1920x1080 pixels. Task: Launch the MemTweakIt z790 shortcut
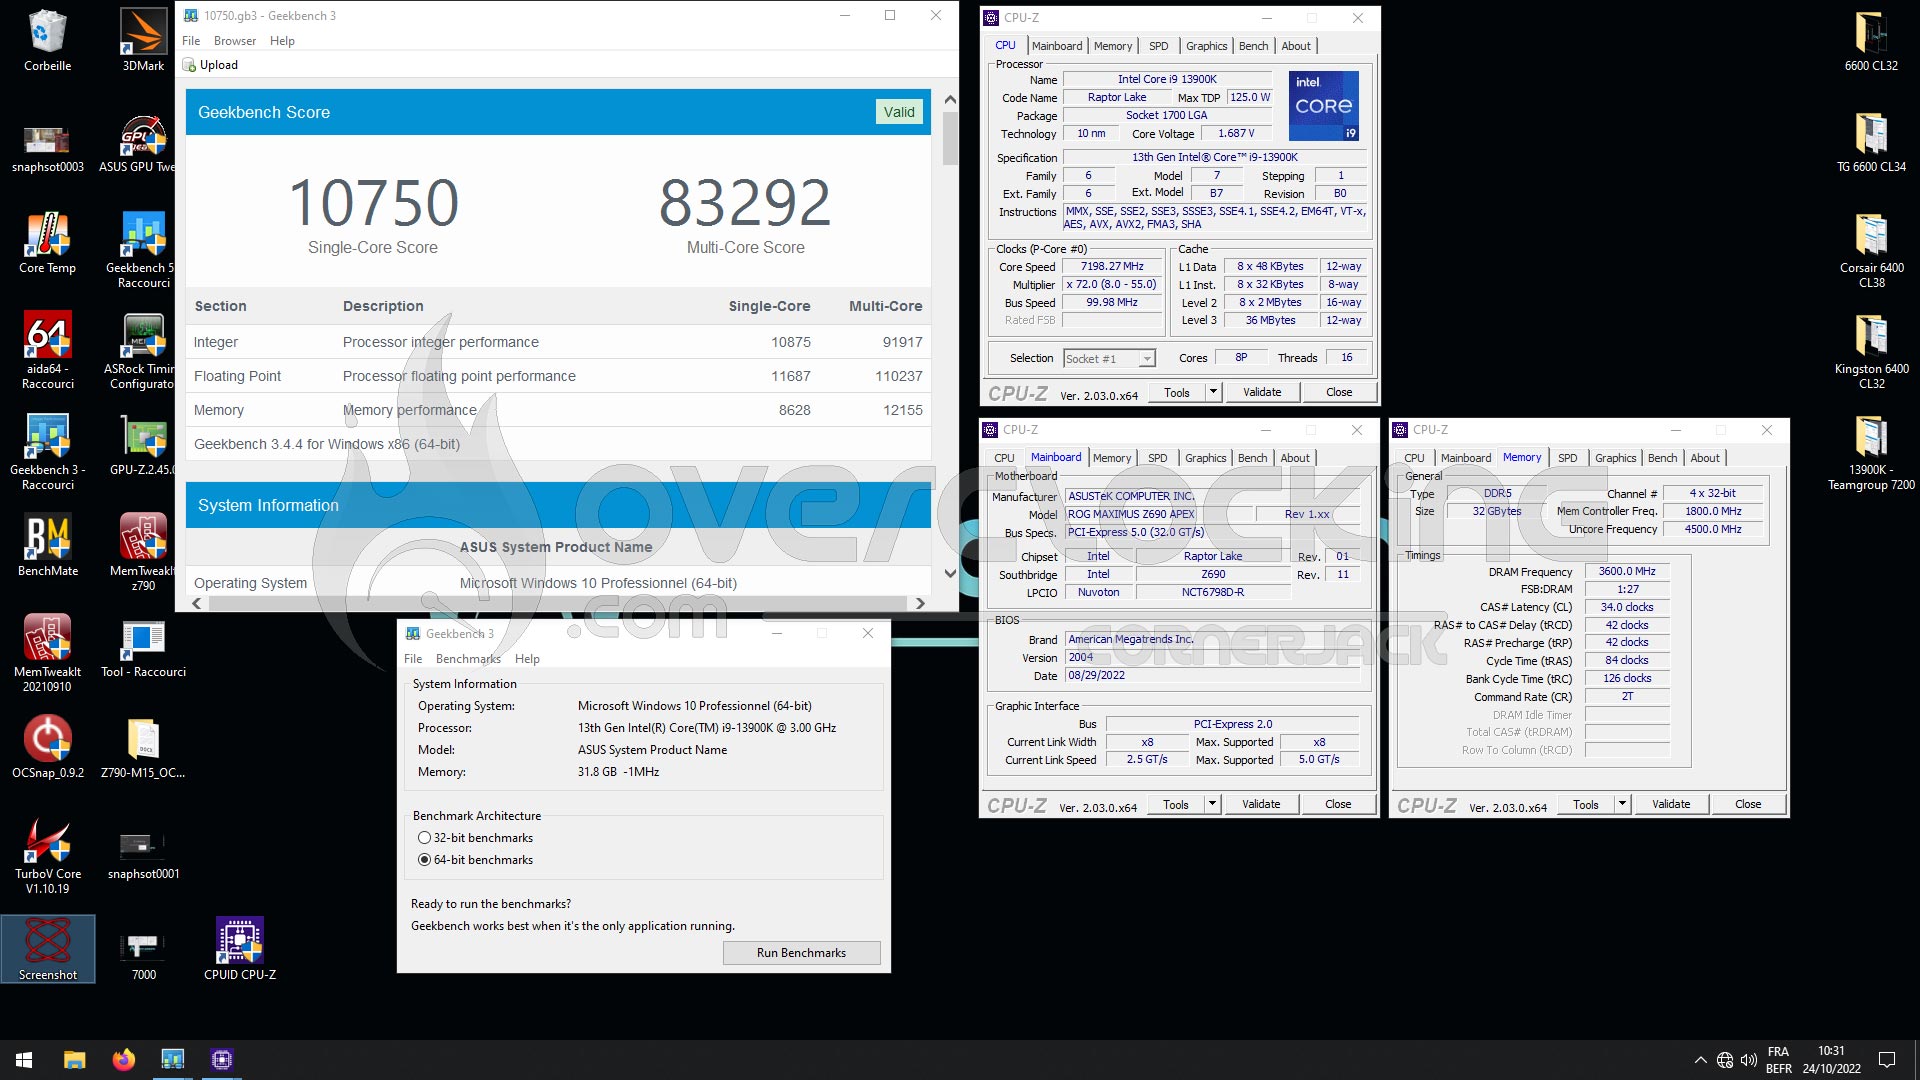click(142, 552)
